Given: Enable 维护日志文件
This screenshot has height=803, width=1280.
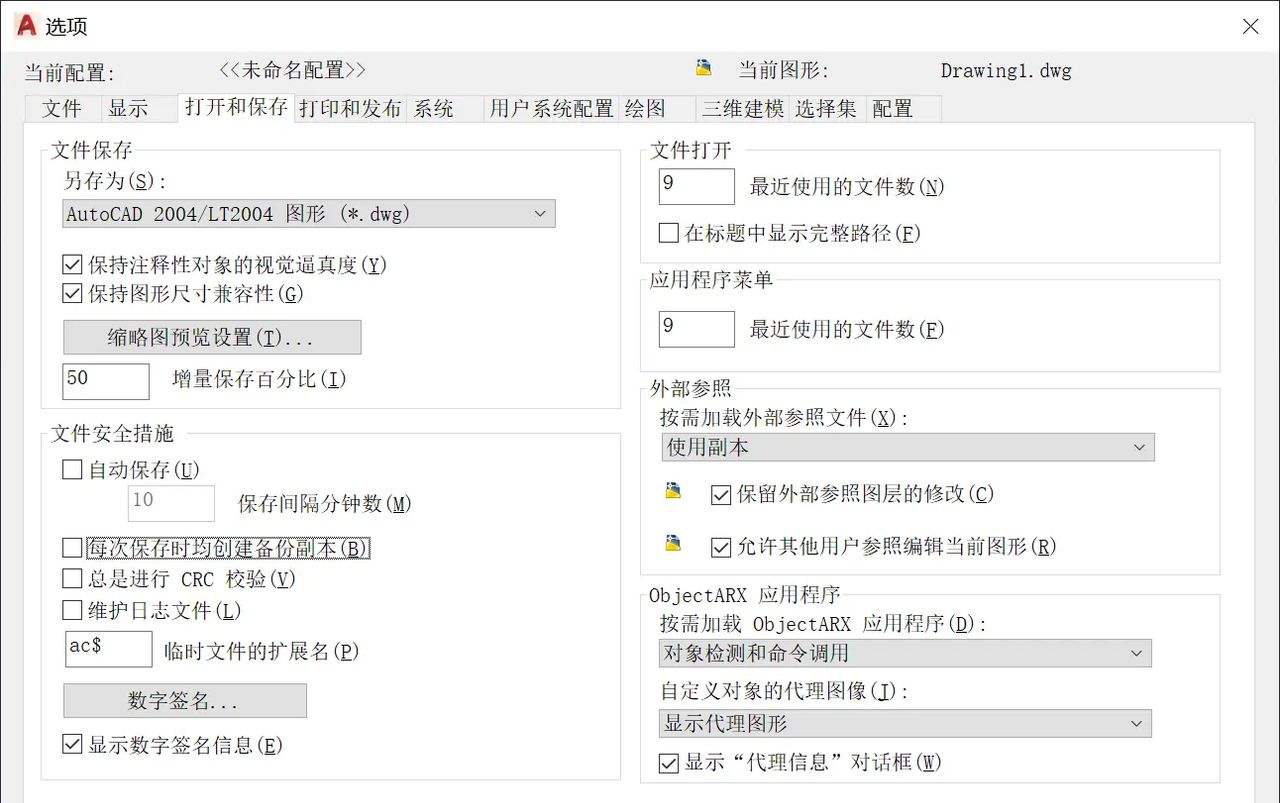Looking at the screenshot, I should (71, 610).
